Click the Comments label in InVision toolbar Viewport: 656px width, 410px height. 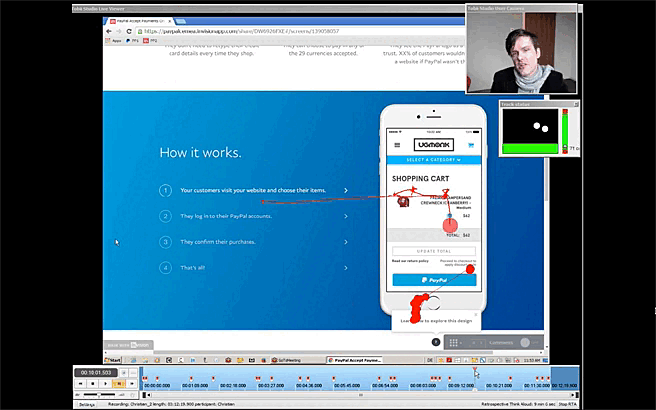pyautogui.click(x=501, y=343)
